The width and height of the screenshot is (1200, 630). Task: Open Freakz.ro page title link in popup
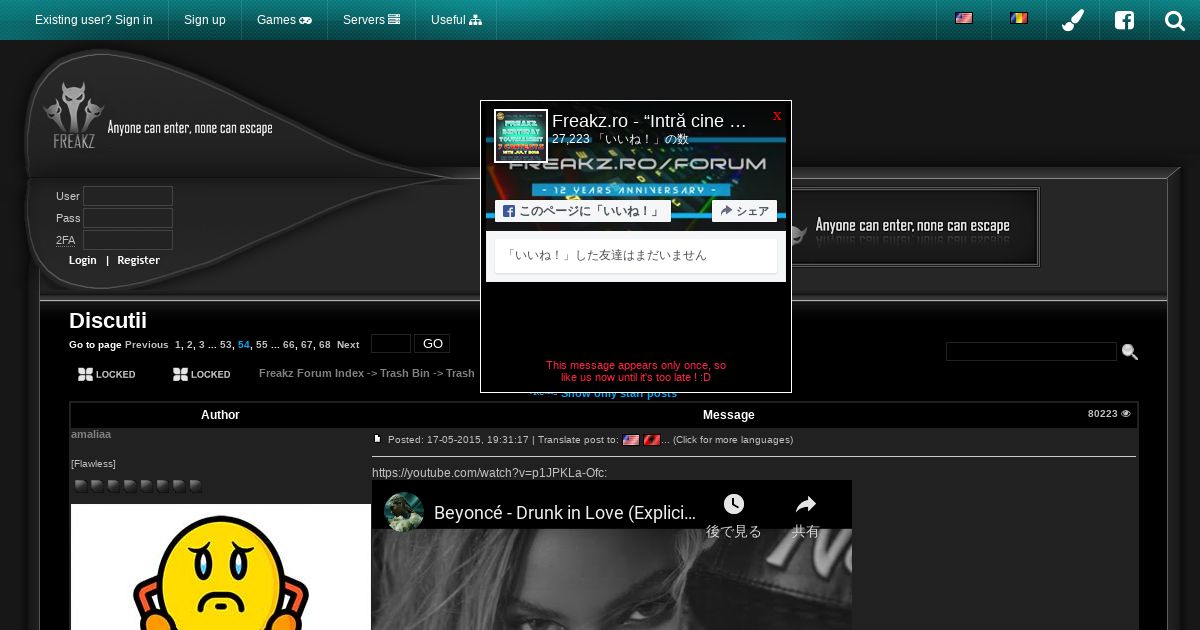point(650,121)
